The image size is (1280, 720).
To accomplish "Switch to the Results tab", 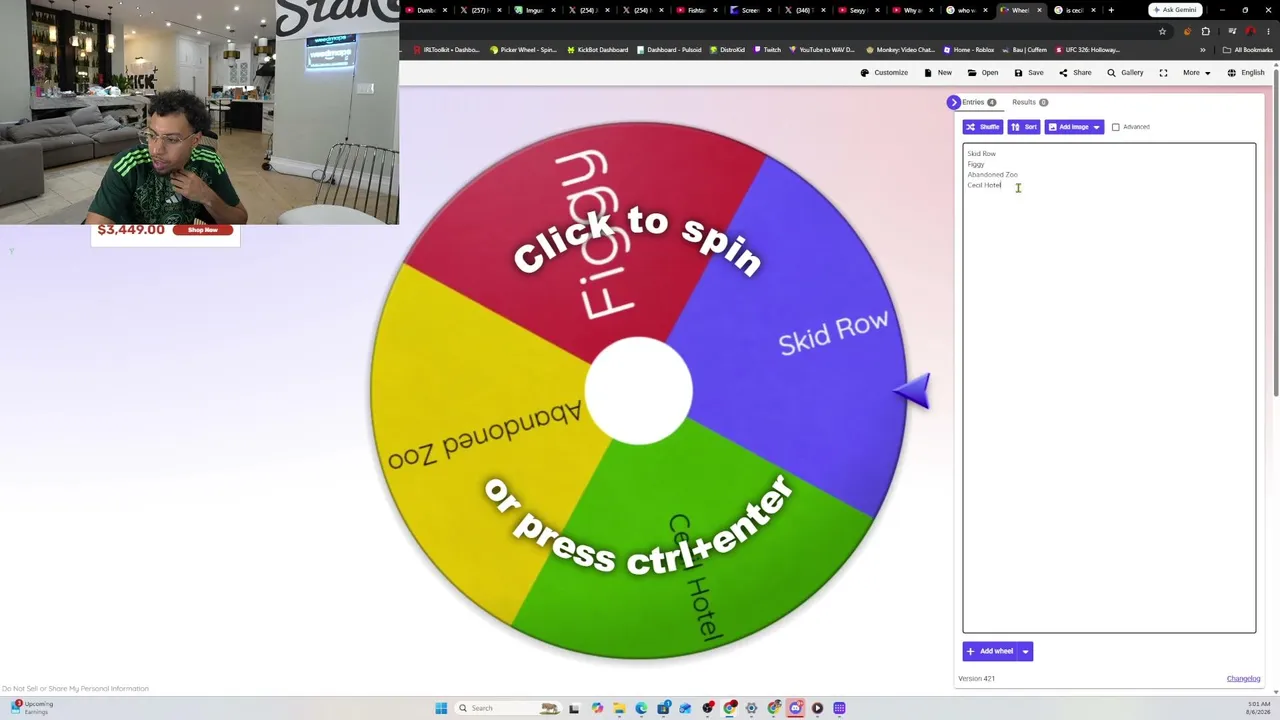I will coord(1029,102).
